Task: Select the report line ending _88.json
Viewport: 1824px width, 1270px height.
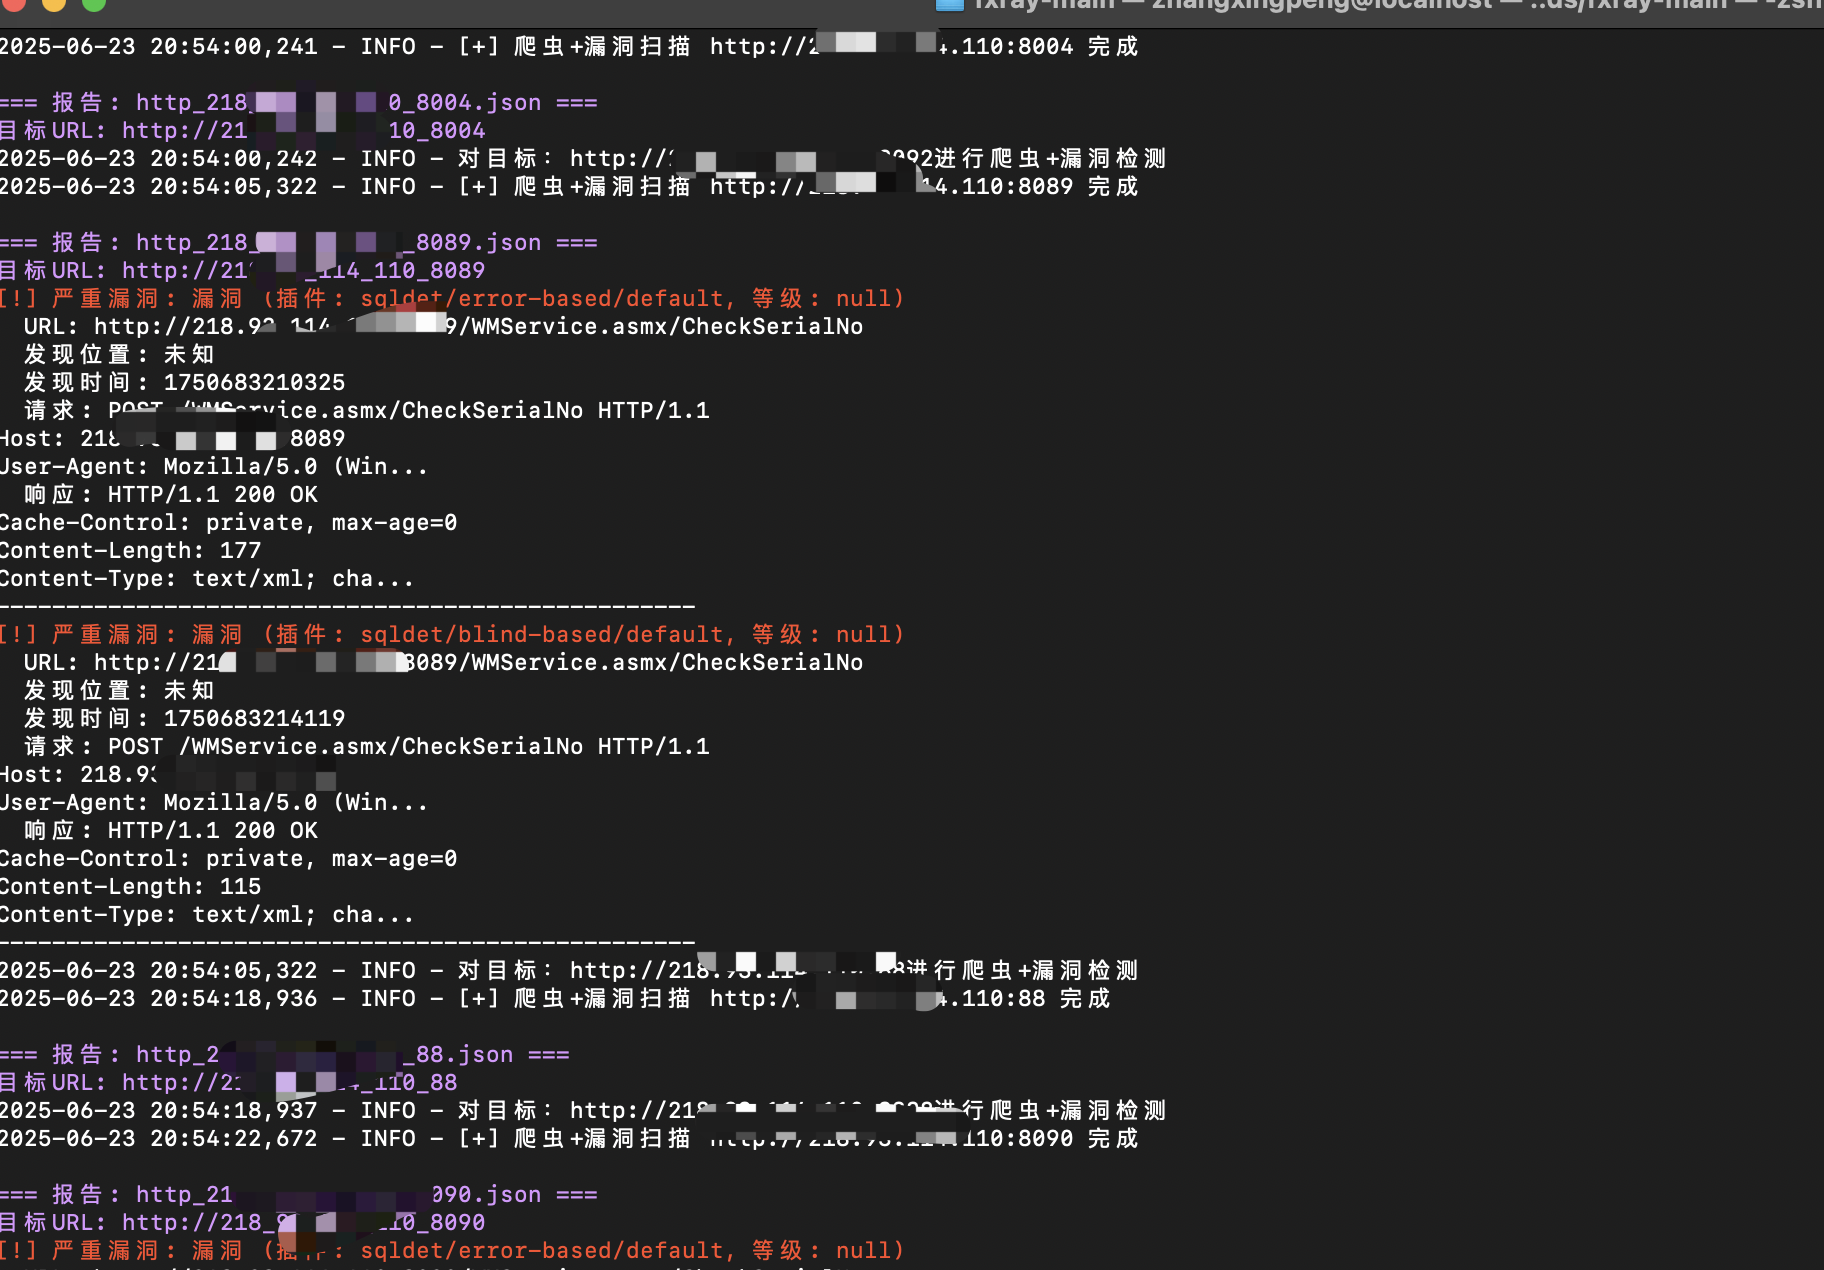Action: point(285,1055)
